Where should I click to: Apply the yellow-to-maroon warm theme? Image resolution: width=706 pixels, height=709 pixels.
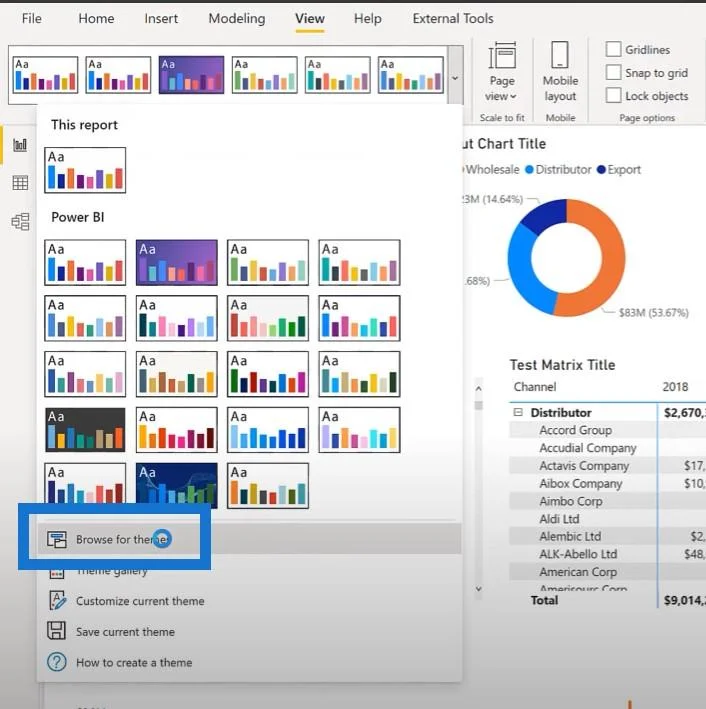[177, 430]
